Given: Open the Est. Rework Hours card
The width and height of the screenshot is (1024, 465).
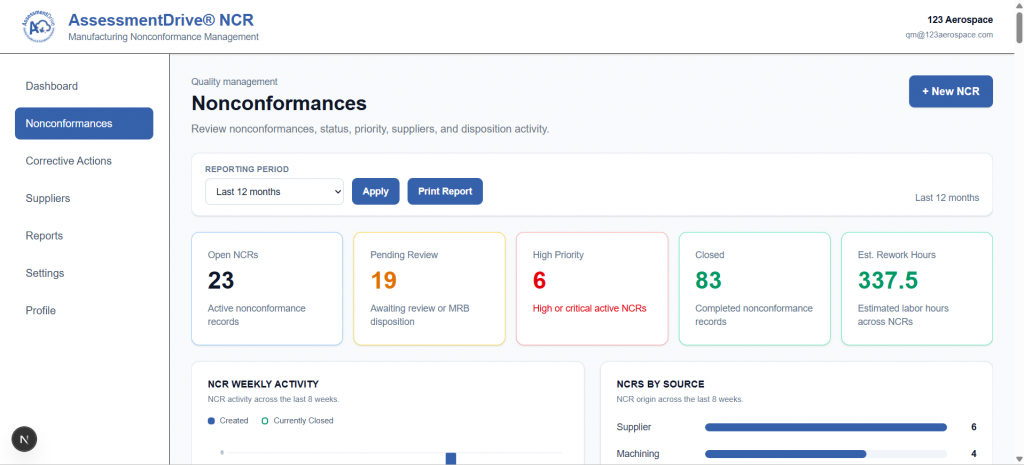Looking at the screenshot, I should (x=917, y=289).
